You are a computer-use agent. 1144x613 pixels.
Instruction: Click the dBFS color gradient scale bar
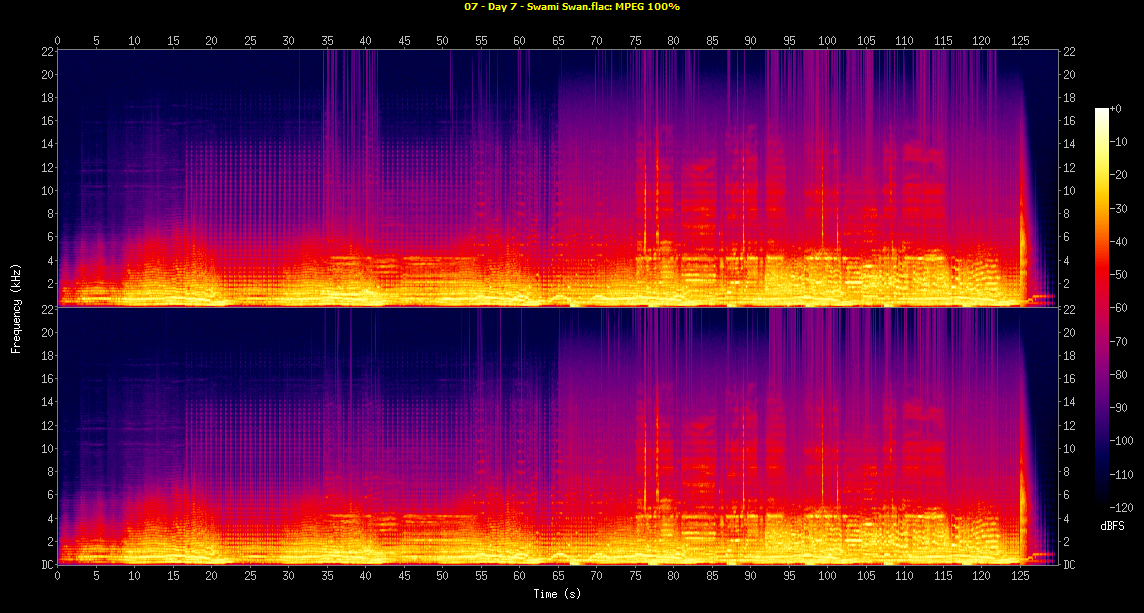point(1101,307)
